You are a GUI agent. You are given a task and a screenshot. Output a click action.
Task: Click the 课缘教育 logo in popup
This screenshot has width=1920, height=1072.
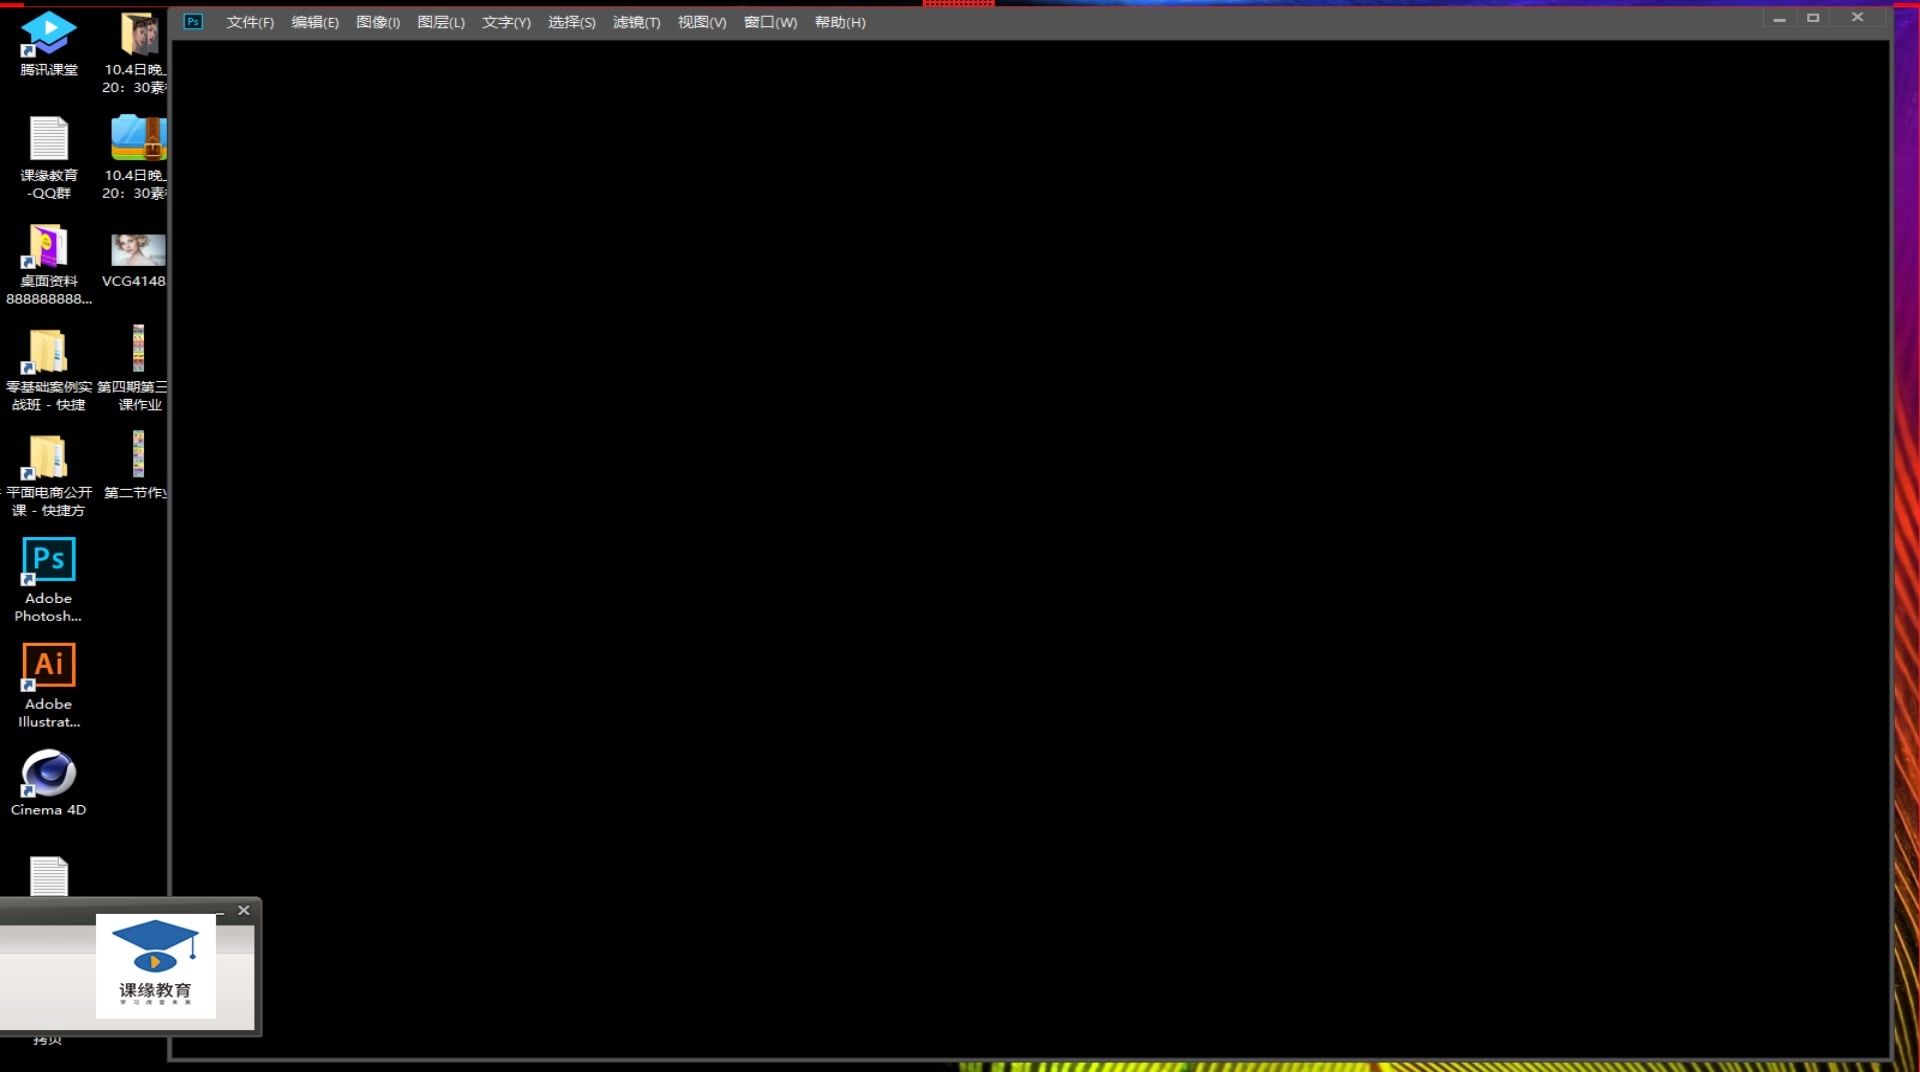[155, 965]
